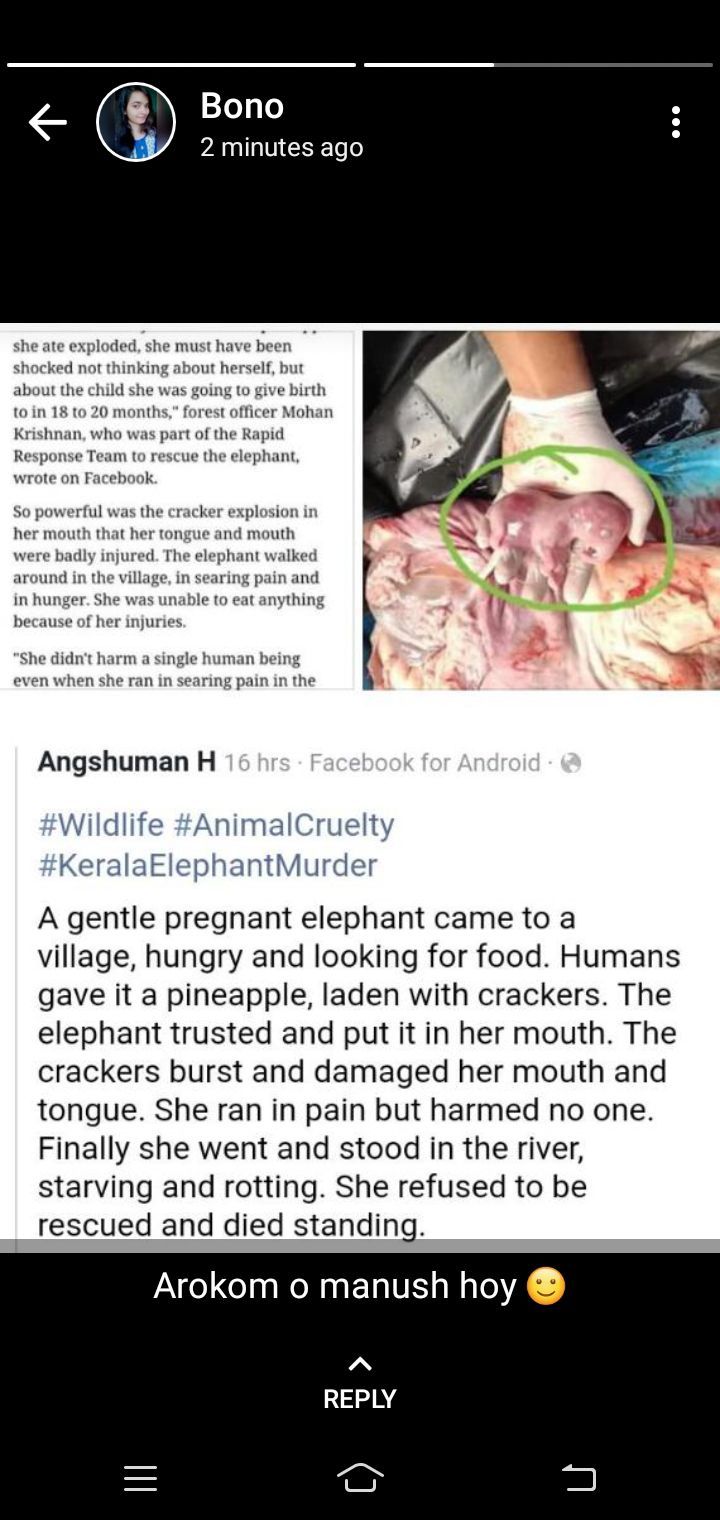Screen dimensions: 720x1520
Task: Select the first story progress bar
Action: click(181, 65)
